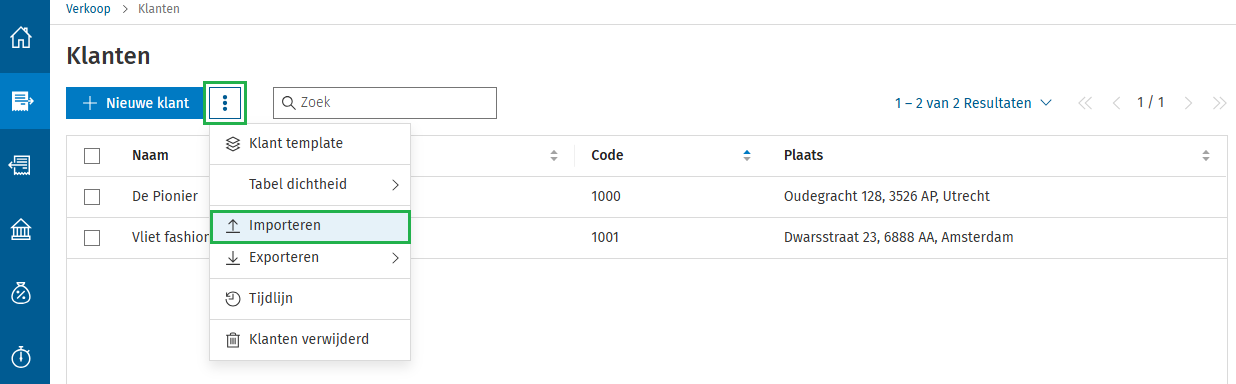Check the De Pionier row checkbox
The image size is (1236, 384).
click(x=92, y=197)
